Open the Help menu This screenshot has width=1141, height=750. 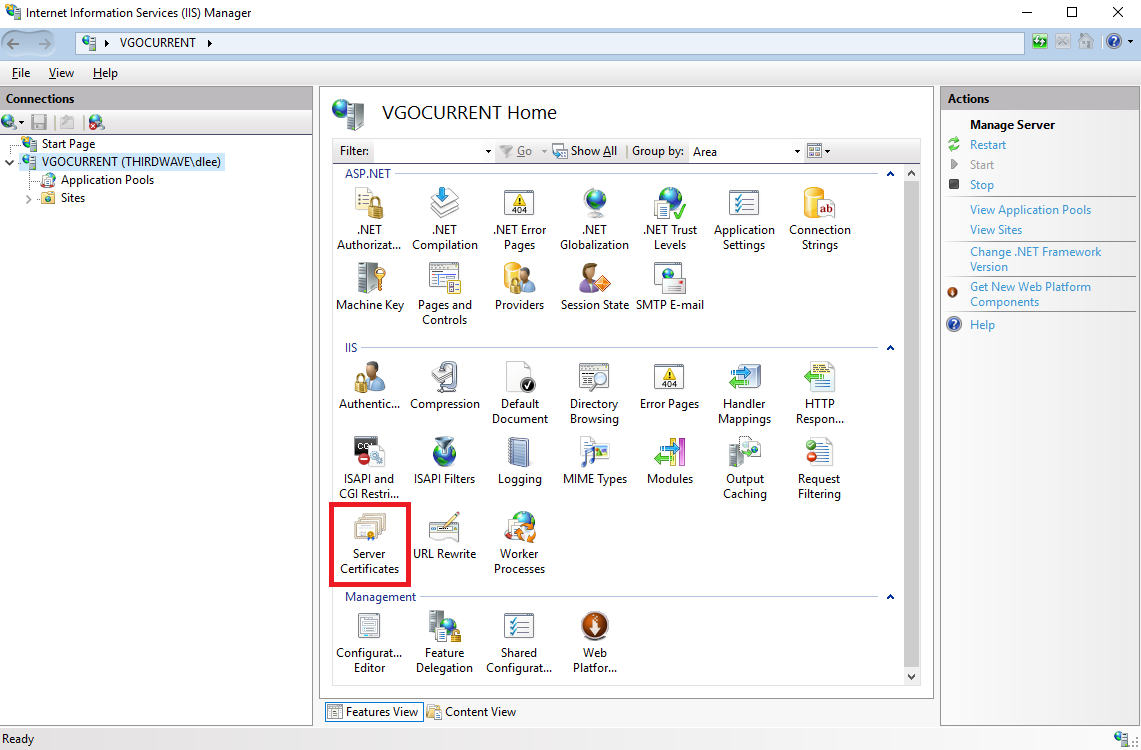tap(105, 73)
